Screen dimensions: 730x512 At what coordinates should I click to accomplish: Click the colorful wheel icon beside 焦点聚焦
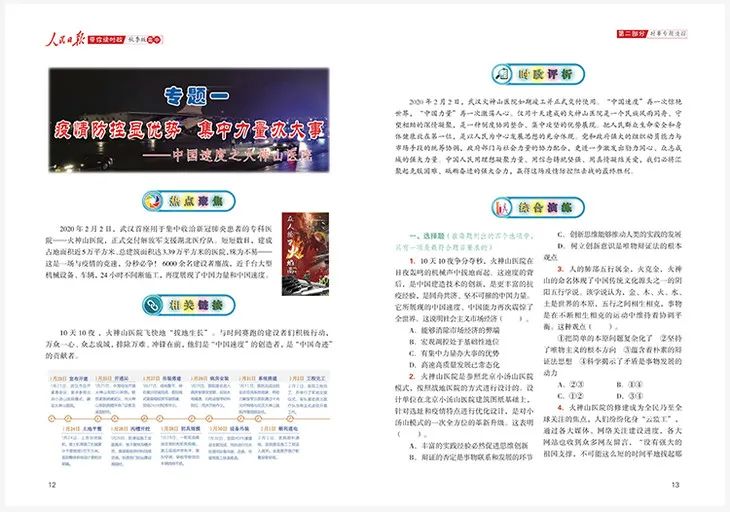152,201
